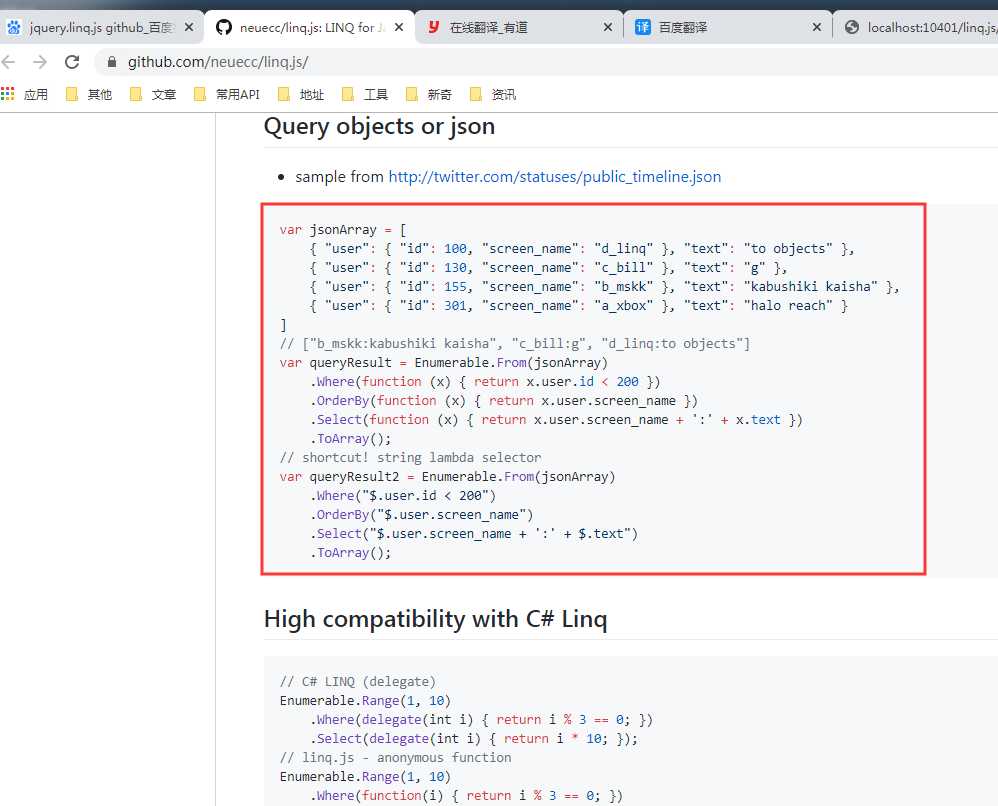This screenshot has height=806, width=998.
Task: Open the 新奇 bookmarks folder
Action: [x=430, y=94]
